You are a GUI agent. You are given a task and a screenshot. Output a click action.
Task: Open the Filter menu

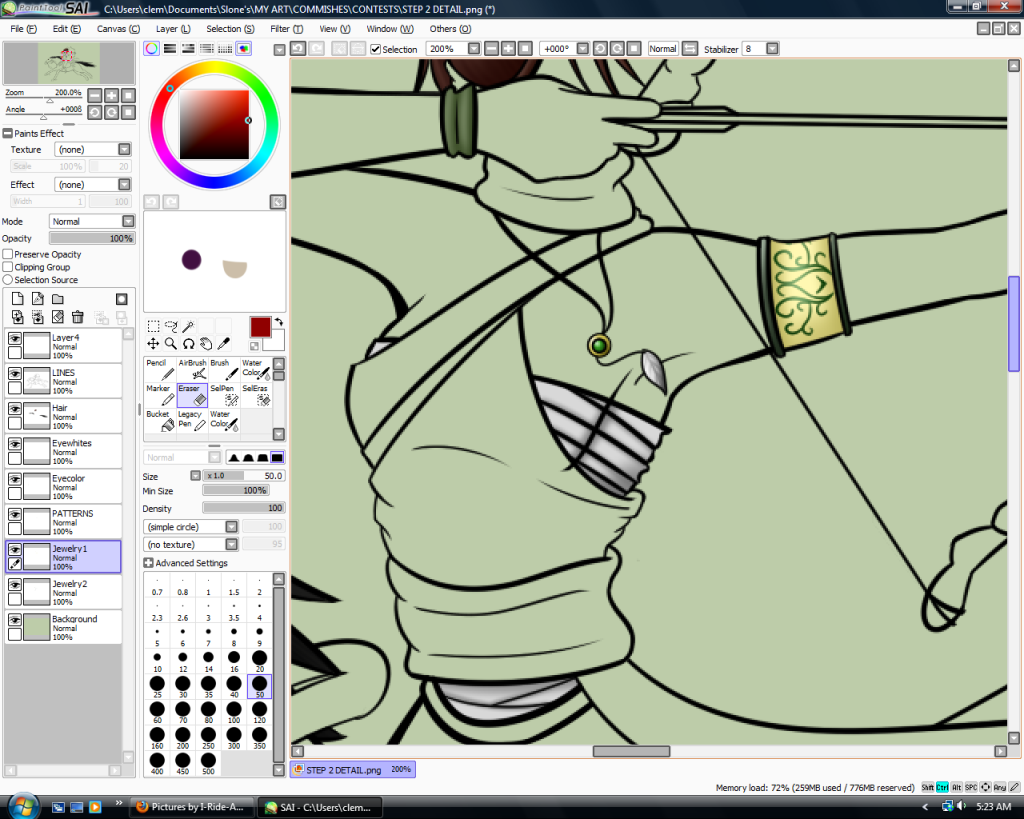click(x=286, y=29)
